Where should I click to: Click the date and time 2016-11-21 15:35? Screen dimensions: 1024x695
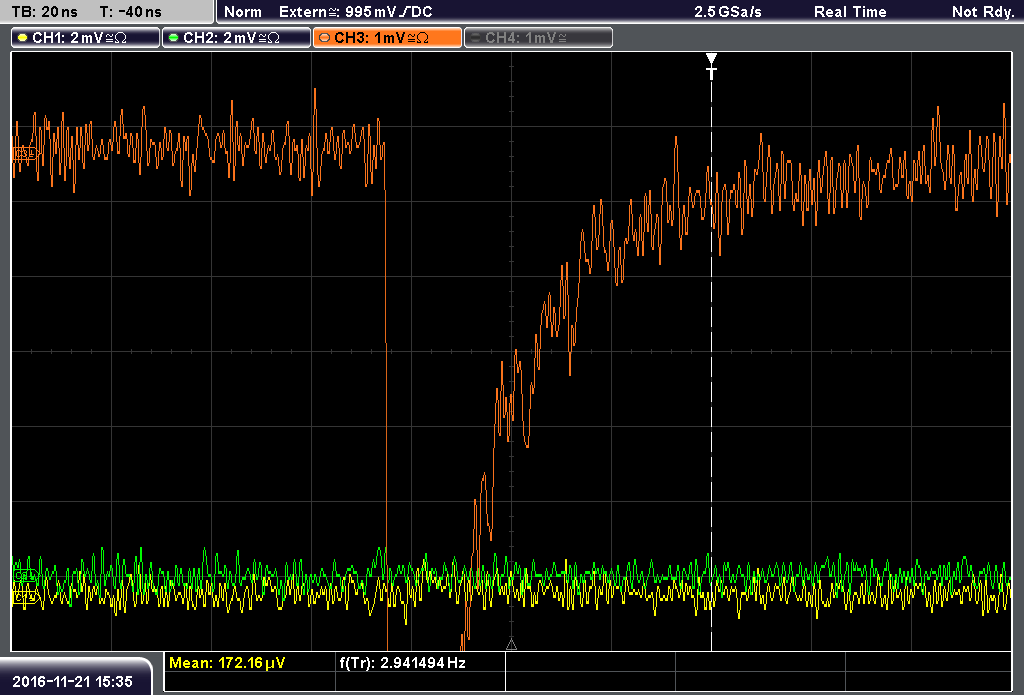(x=72, y=681)
